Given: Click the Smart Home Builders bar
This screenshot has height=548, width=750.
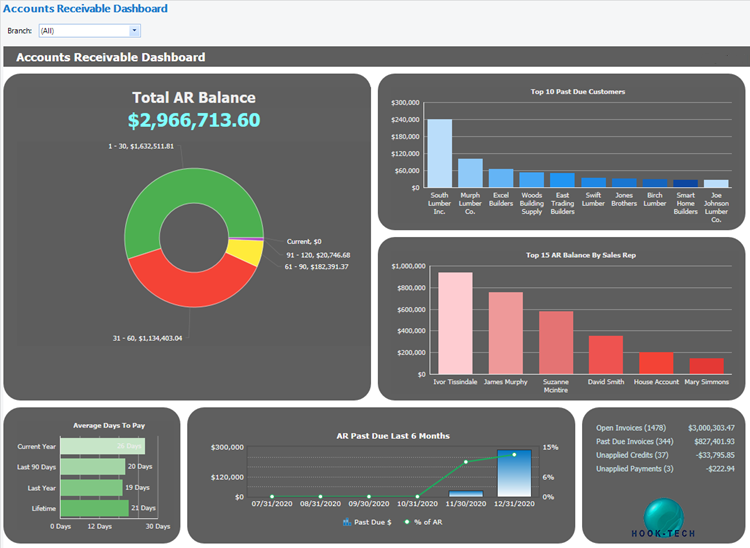Looking at the screenshot, I should [x=685, y=184].
